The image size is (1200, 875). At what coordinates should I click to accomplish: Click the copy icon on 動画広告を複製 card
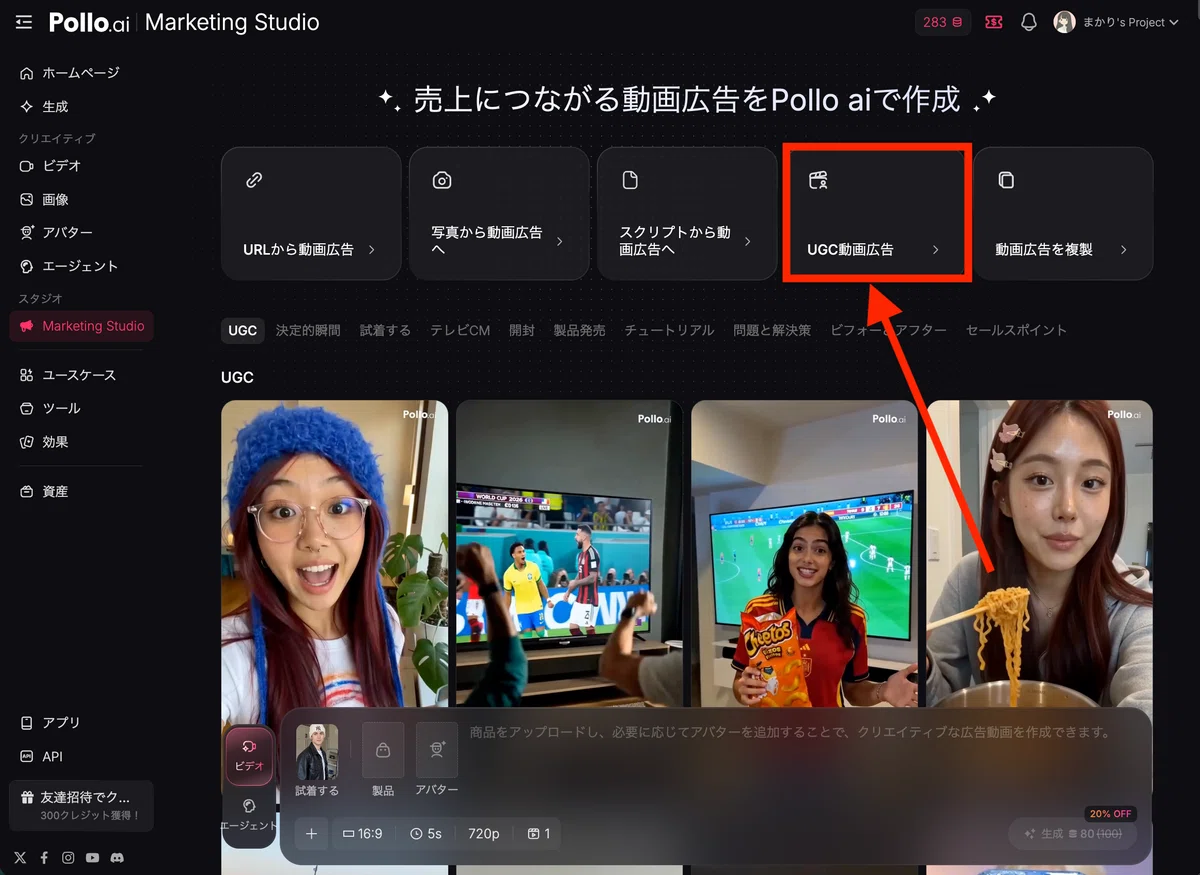coord(1006,180)
